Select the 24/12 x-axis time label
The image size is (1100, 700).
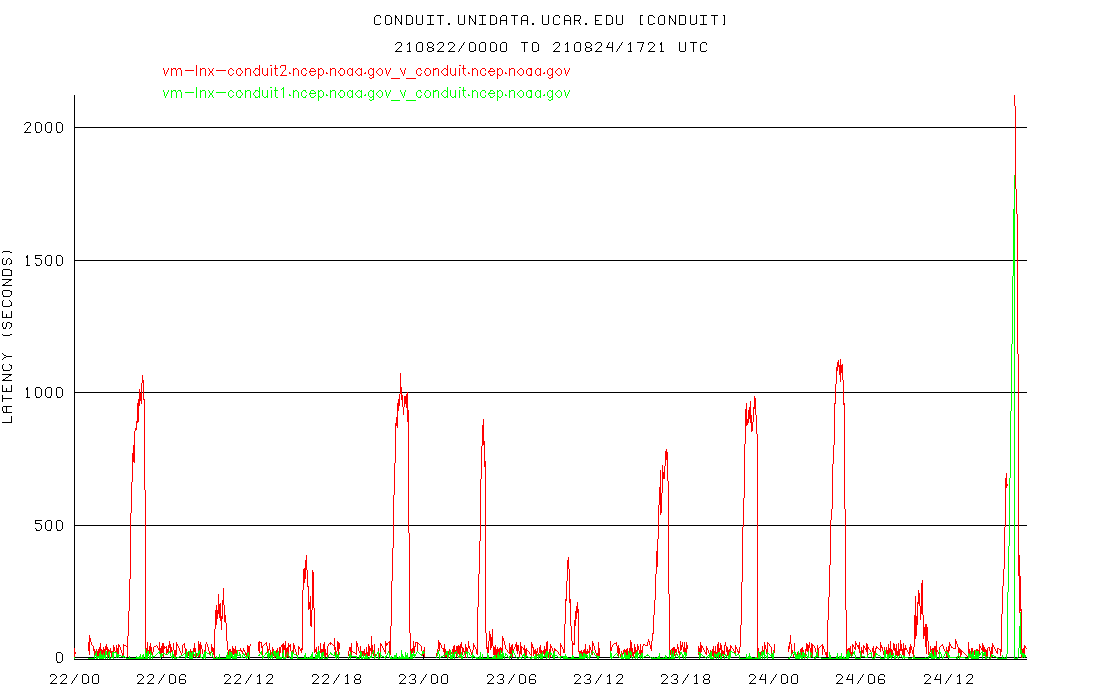pyautogui.click(x=949, y=679)
